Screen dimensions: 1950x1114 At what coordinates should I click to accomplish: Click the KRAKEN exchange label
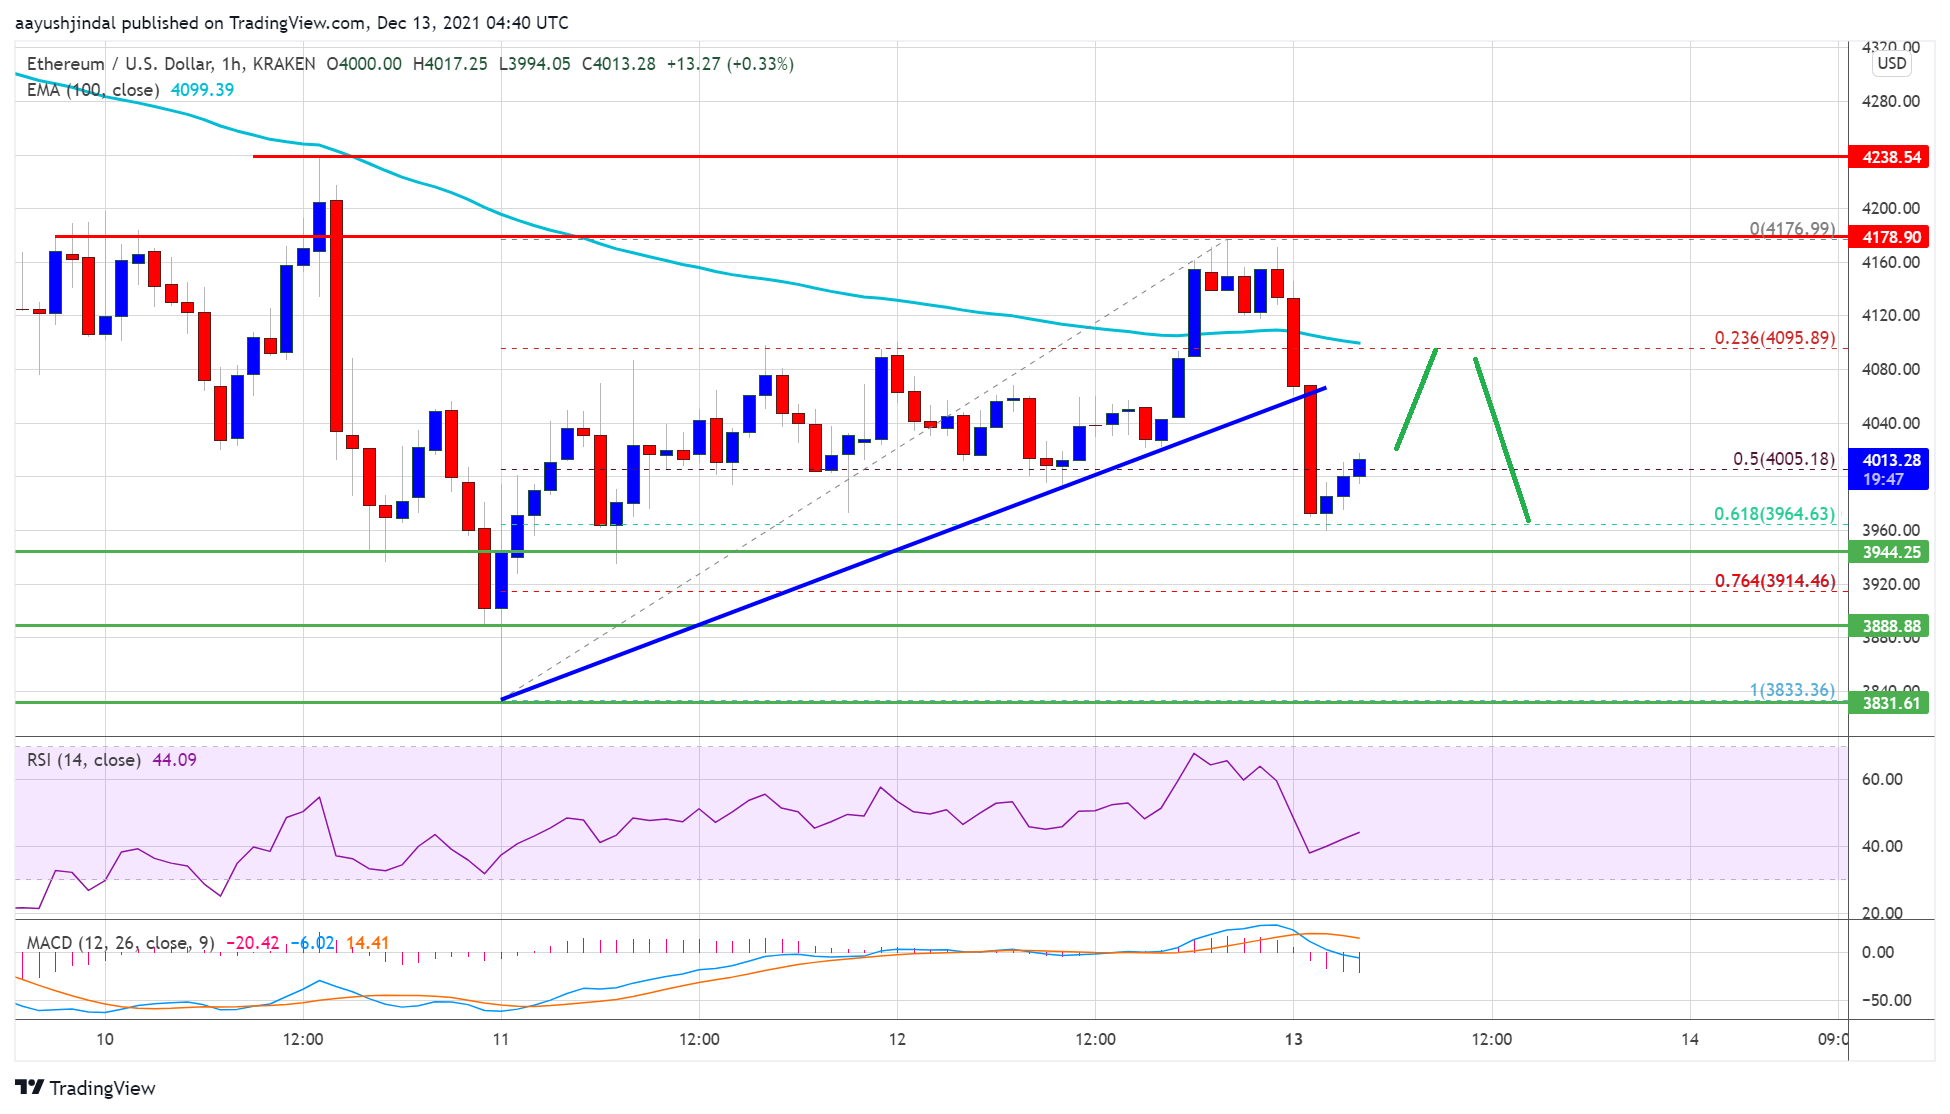(x=283, y=63)
